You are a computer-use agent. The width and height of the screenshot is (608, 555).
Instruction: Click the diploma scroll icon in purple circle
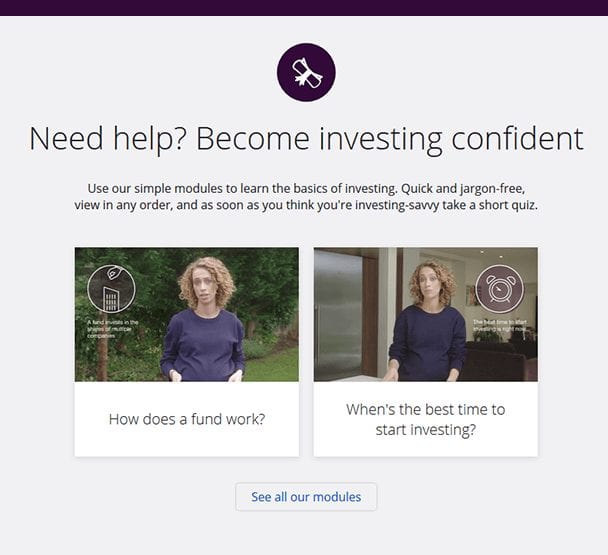(x=306, y=73)
